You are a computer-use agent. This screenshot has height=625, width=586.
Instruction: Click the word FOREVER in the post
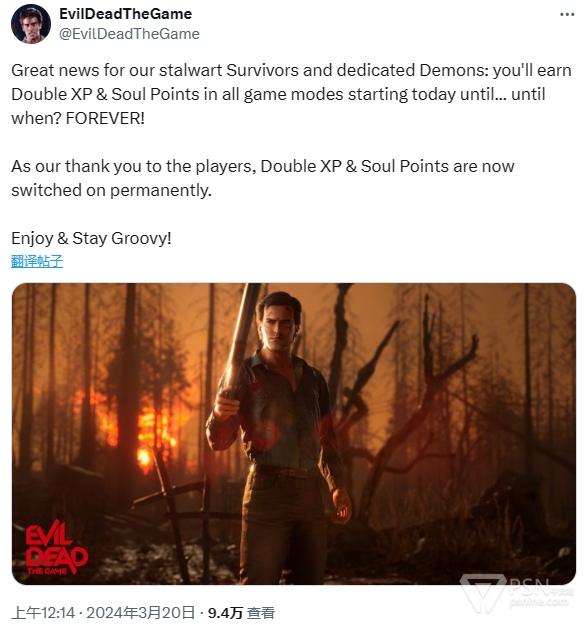[105, 118]
